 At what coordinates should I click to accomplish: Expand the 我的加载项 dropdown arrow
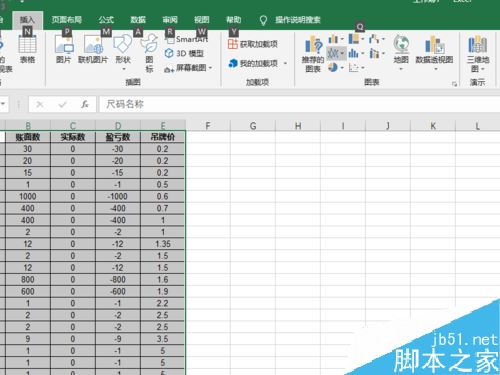285,63
